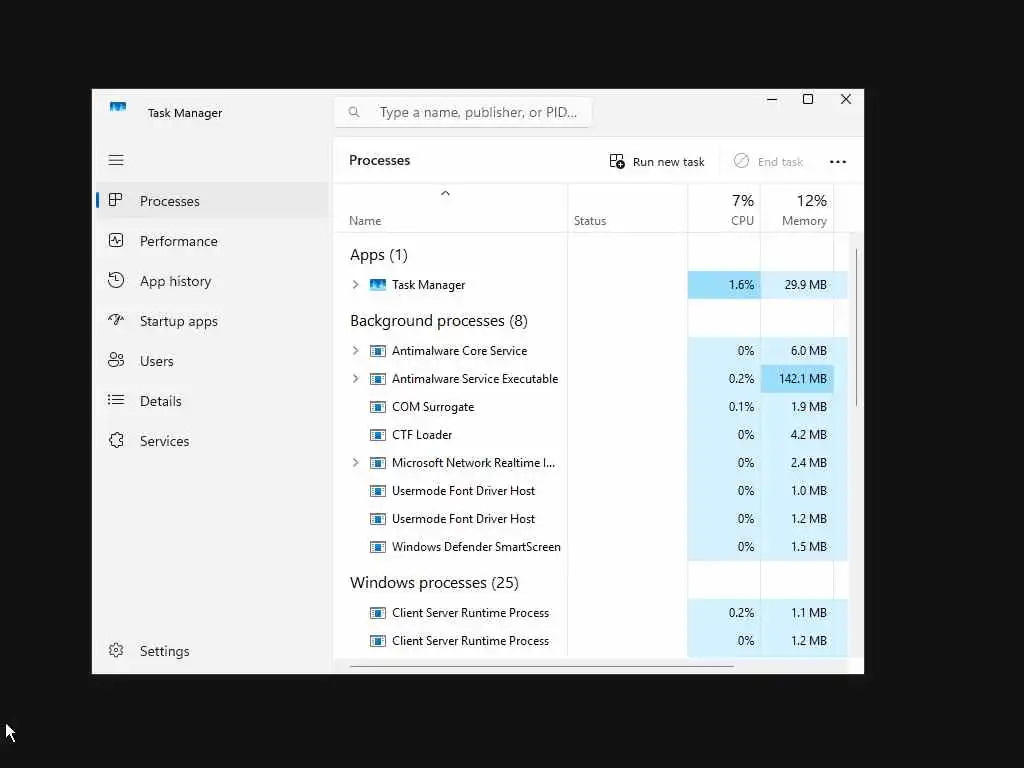
Task: Sort by the CPU column header
Action: [724, 209]
